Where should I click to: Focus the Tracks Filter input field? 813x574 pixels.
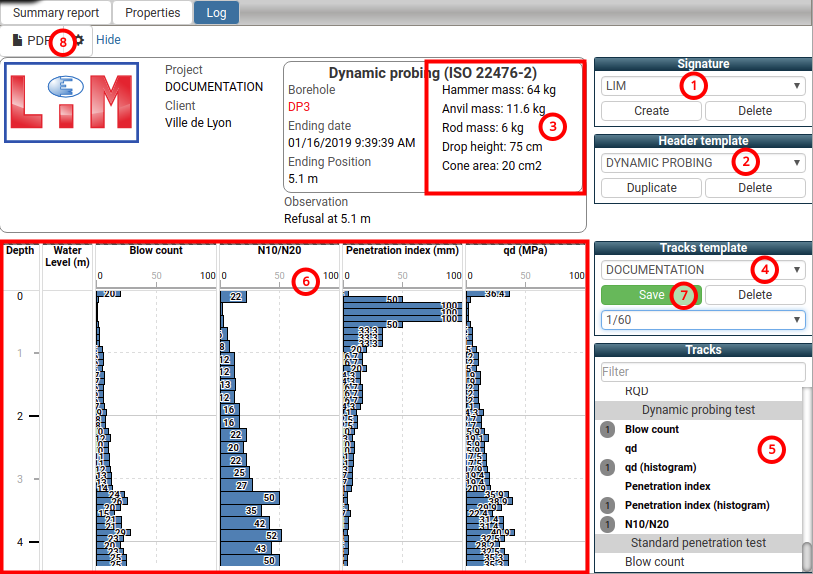(x=700, y=371)
